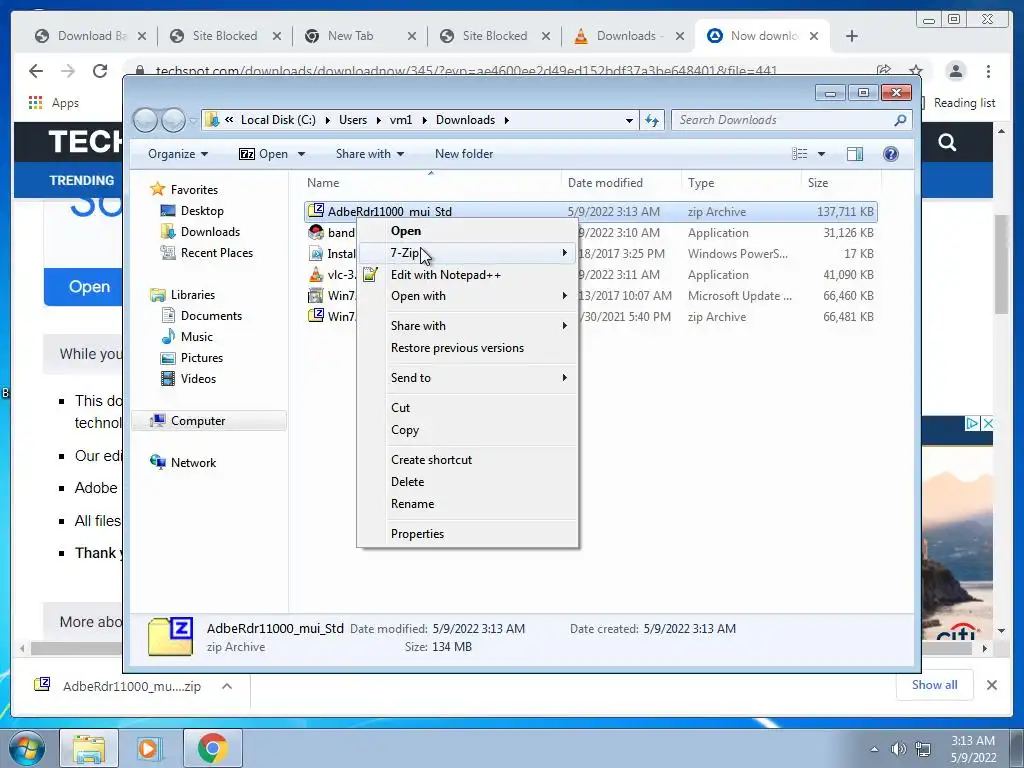Click the Change your view icon
Image resolution: width=1024 pixels, height=768 pixels.
pyautogui.click(x=799, y=154)
